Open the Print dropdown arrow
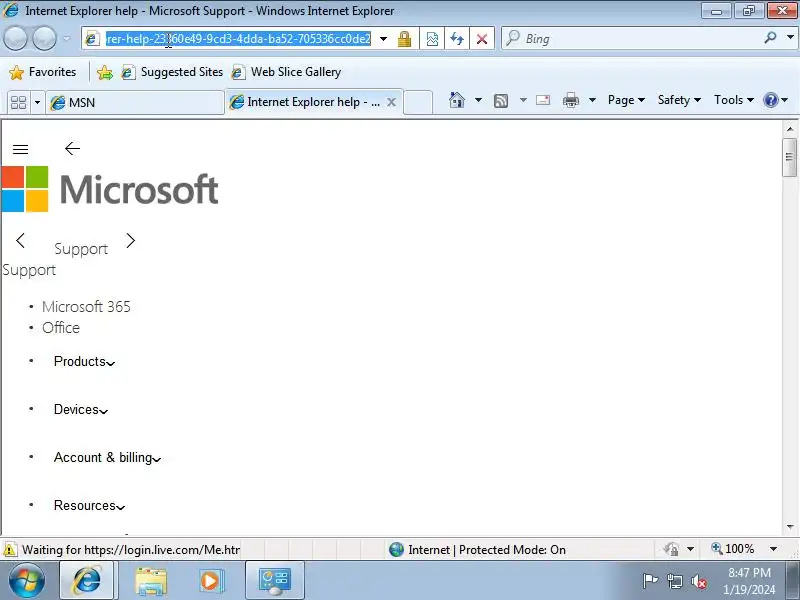The height and width of the screenshot is (600, 800). tap(592, 100)
